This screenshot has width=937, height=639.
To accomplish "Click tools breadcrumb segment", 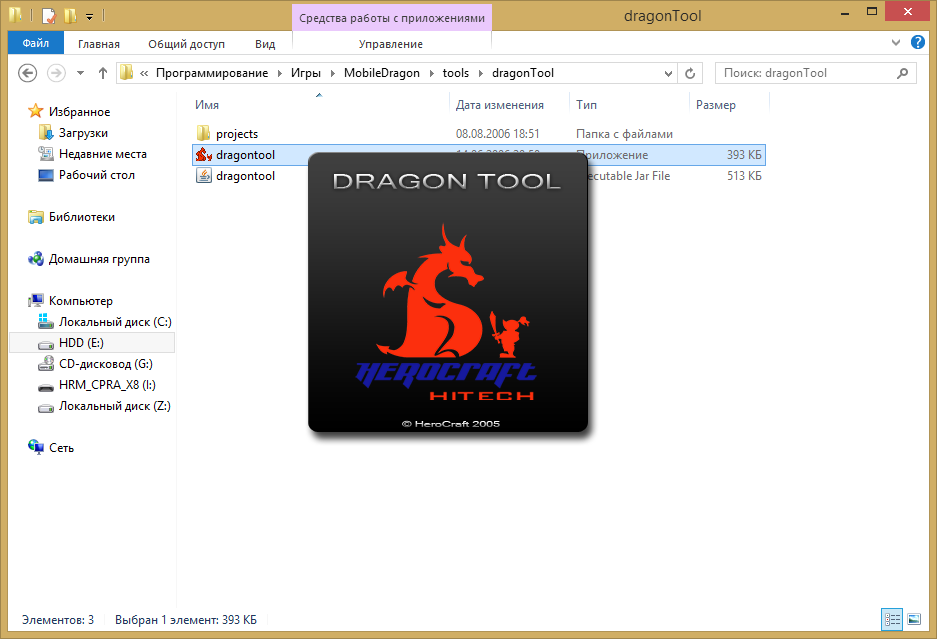I will coord(455,73).
